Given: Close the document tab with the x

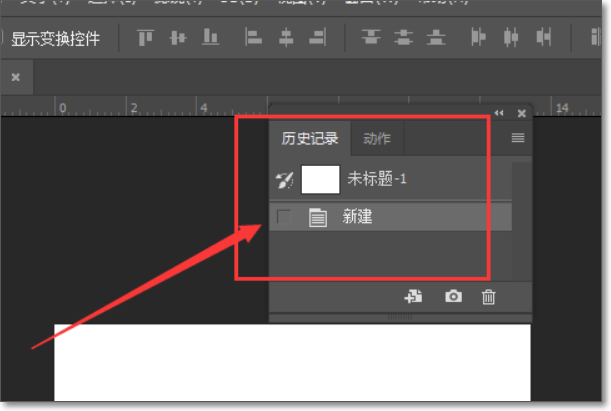Looking at the screenshot, I should tap(16, 77).
